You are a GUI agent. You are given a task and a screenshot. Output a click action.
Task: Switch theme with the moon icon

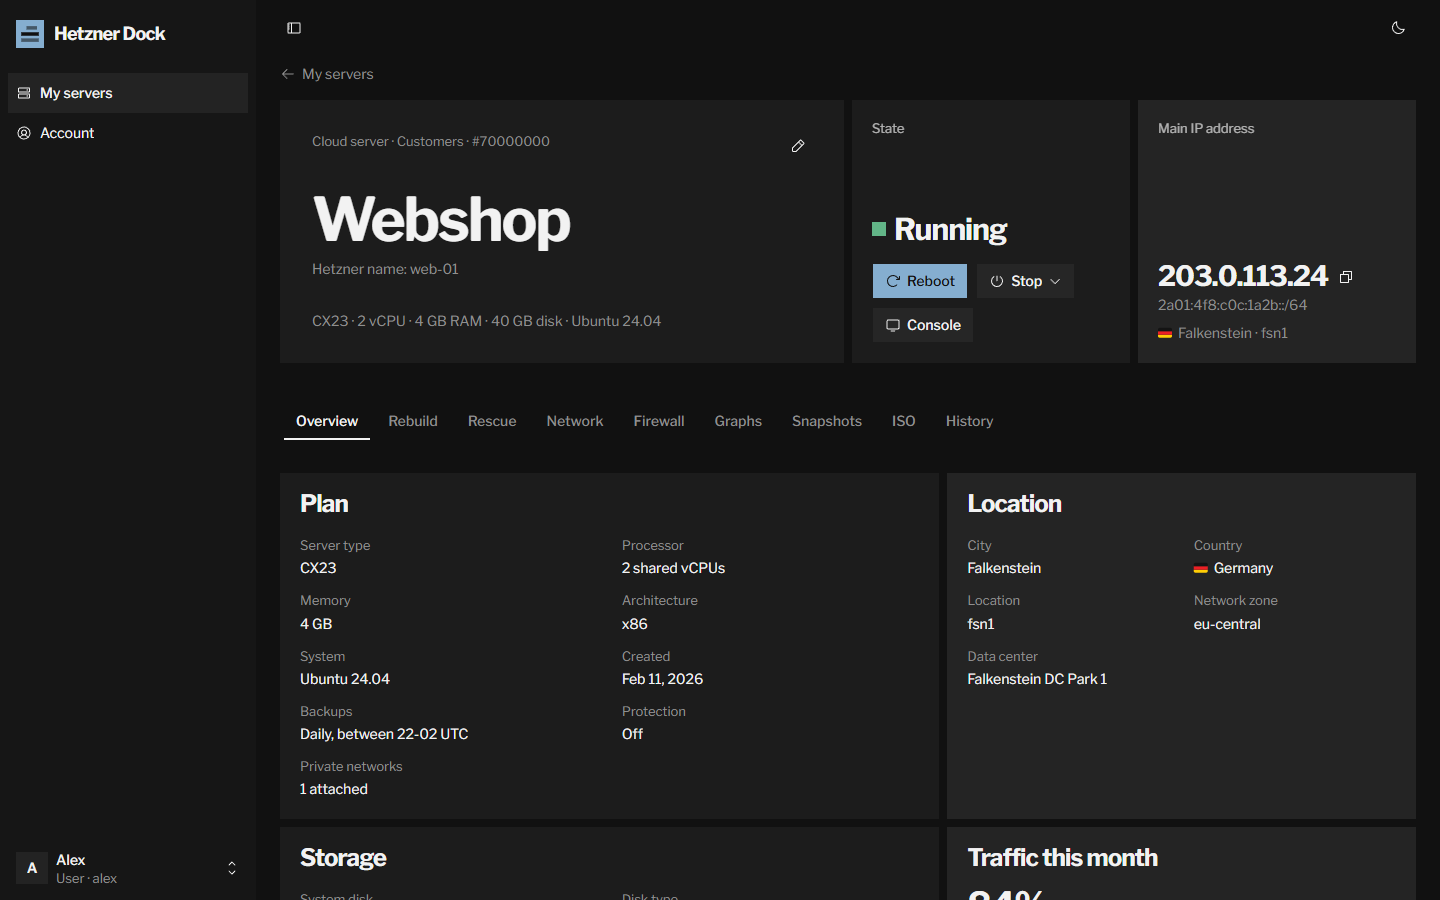coord(1398,28)
